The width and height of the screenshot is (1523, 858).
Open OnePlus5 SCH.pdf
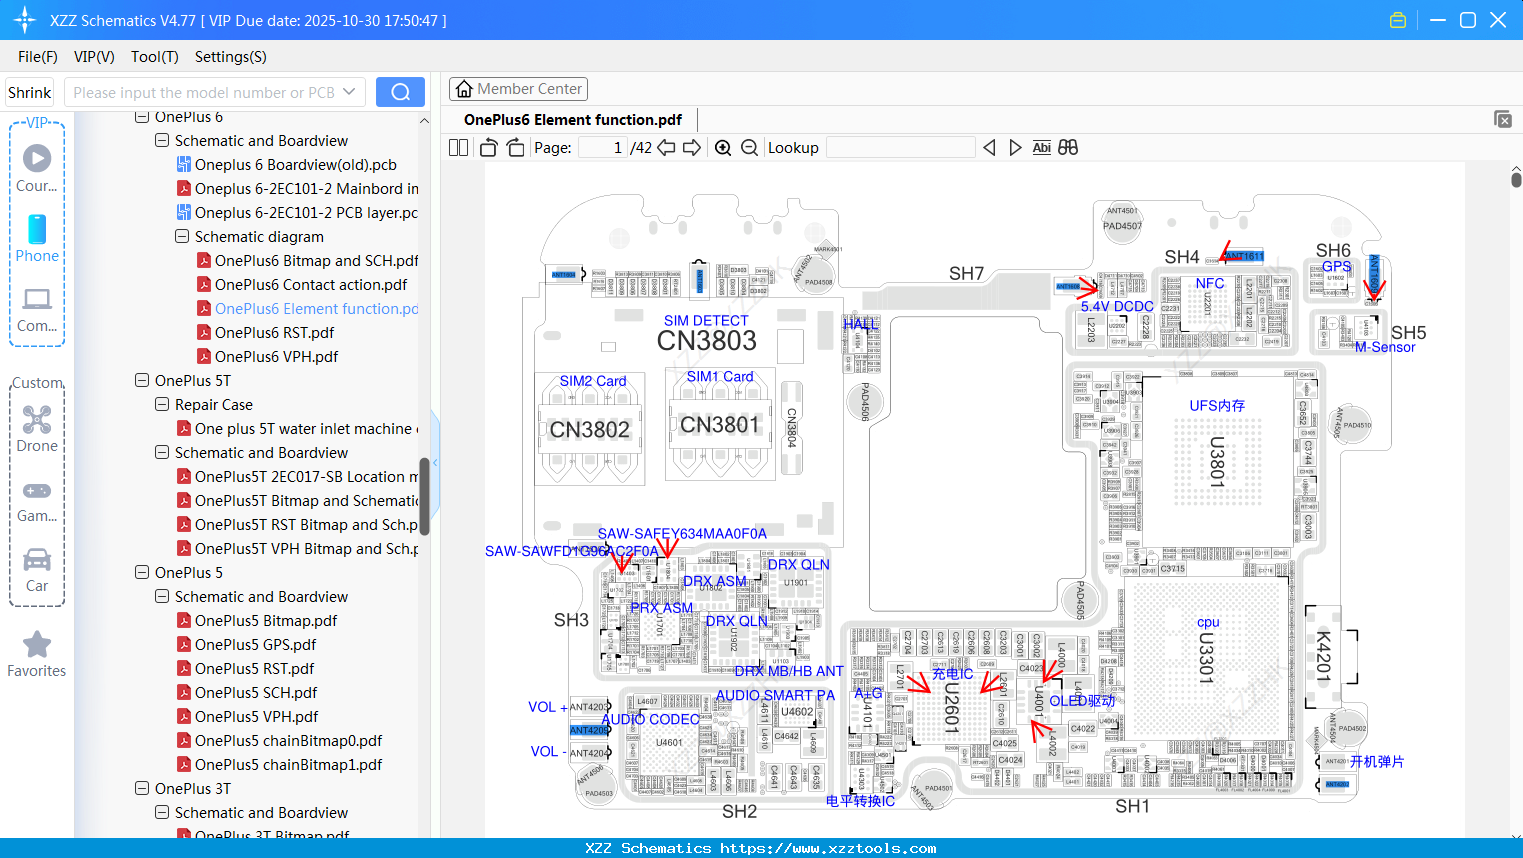click(256, 693)
